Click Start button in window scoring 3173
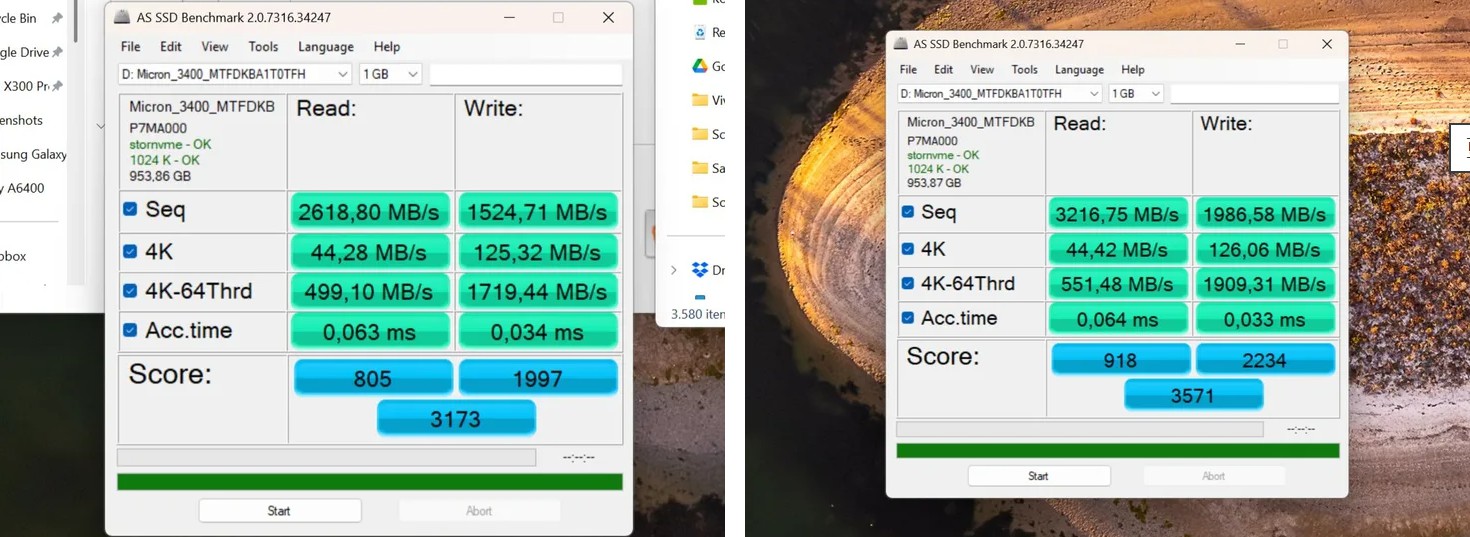1470x537 pixels. pos(279,511)
